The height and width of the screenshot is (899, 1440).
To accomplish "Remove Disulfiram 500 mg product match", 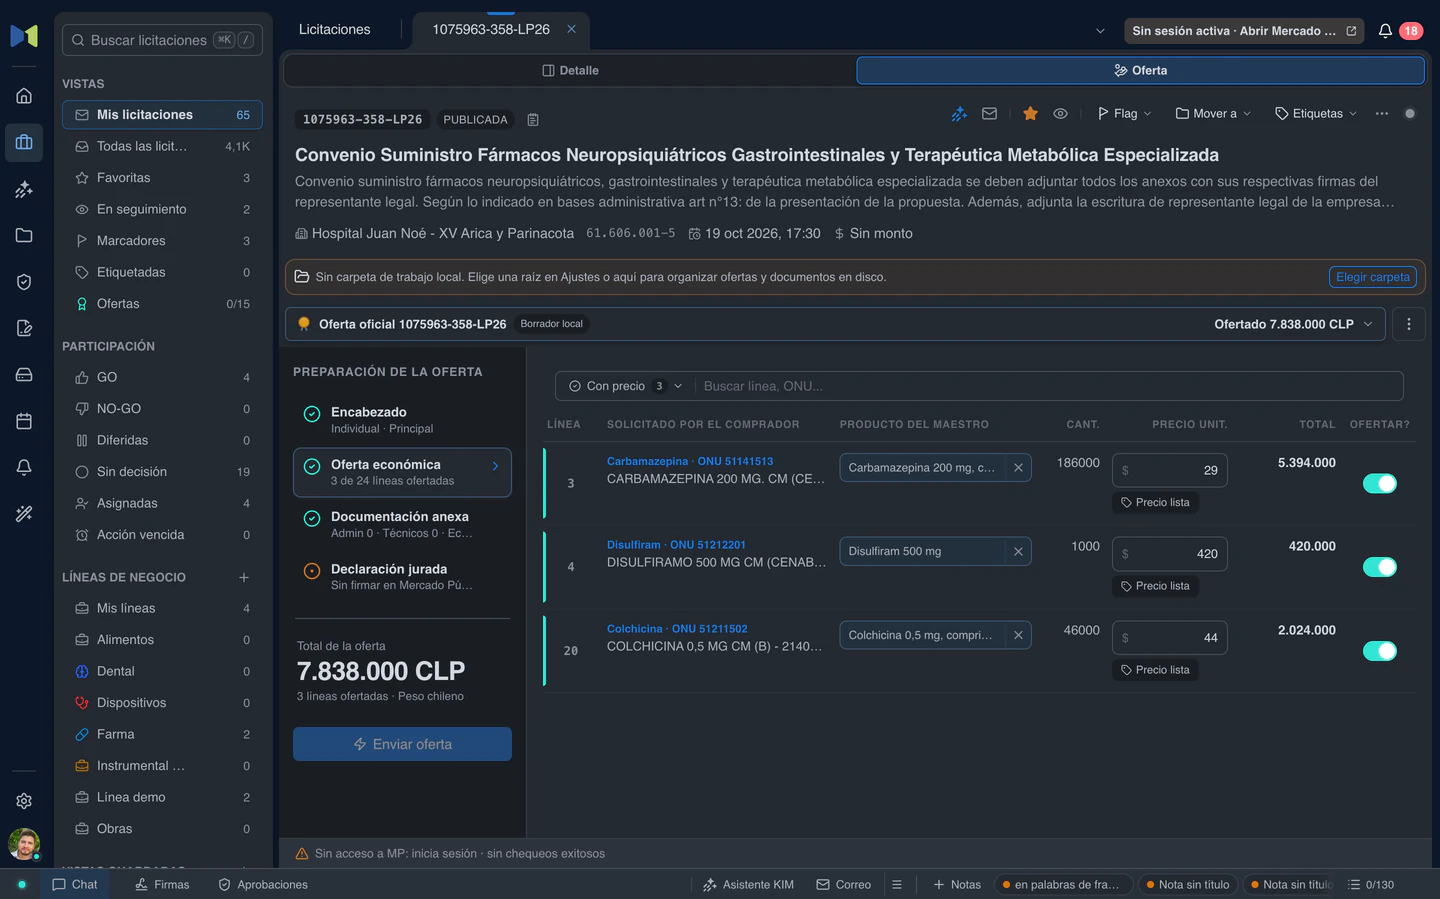I will click(x=1018, y=552).
